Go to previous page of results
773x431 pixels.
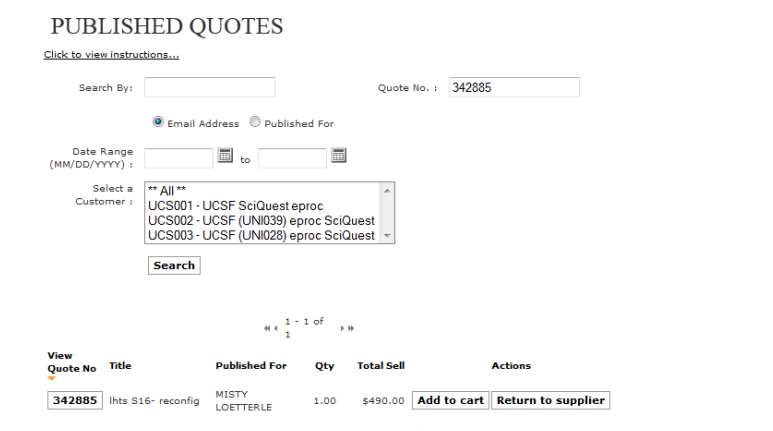coord(276,328)
